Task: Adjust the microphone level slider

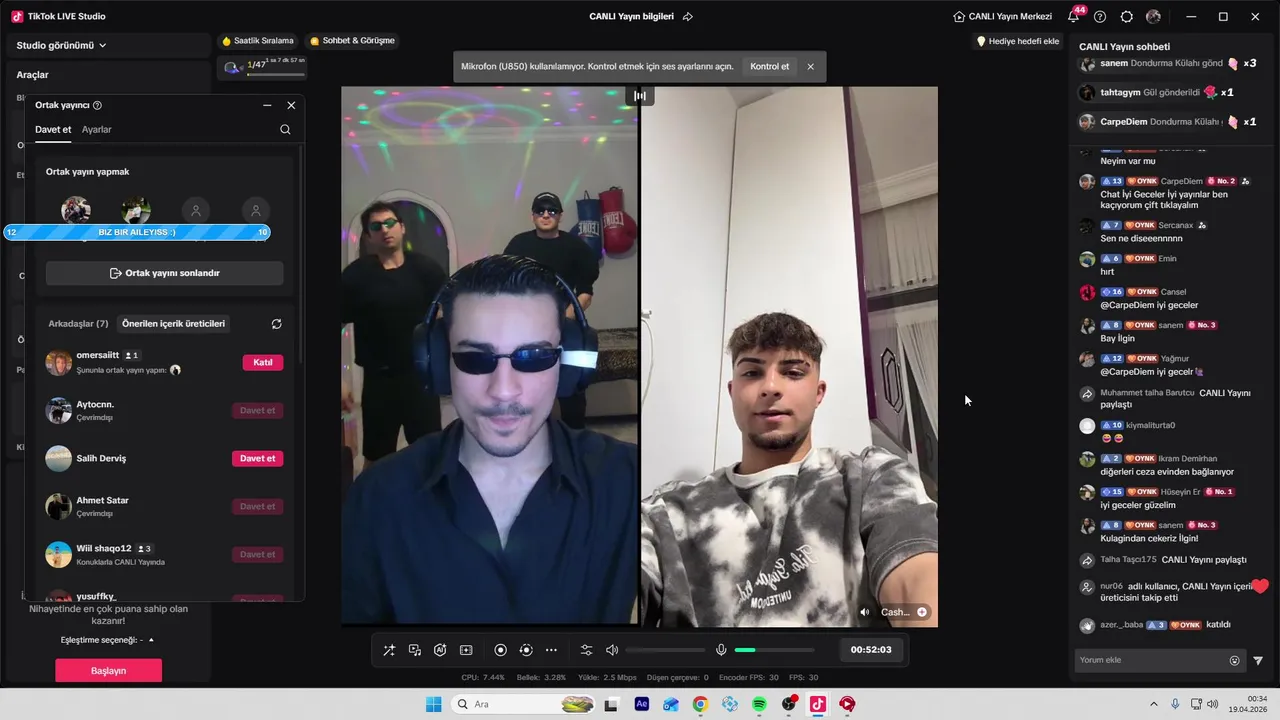Action: [775, 650]
